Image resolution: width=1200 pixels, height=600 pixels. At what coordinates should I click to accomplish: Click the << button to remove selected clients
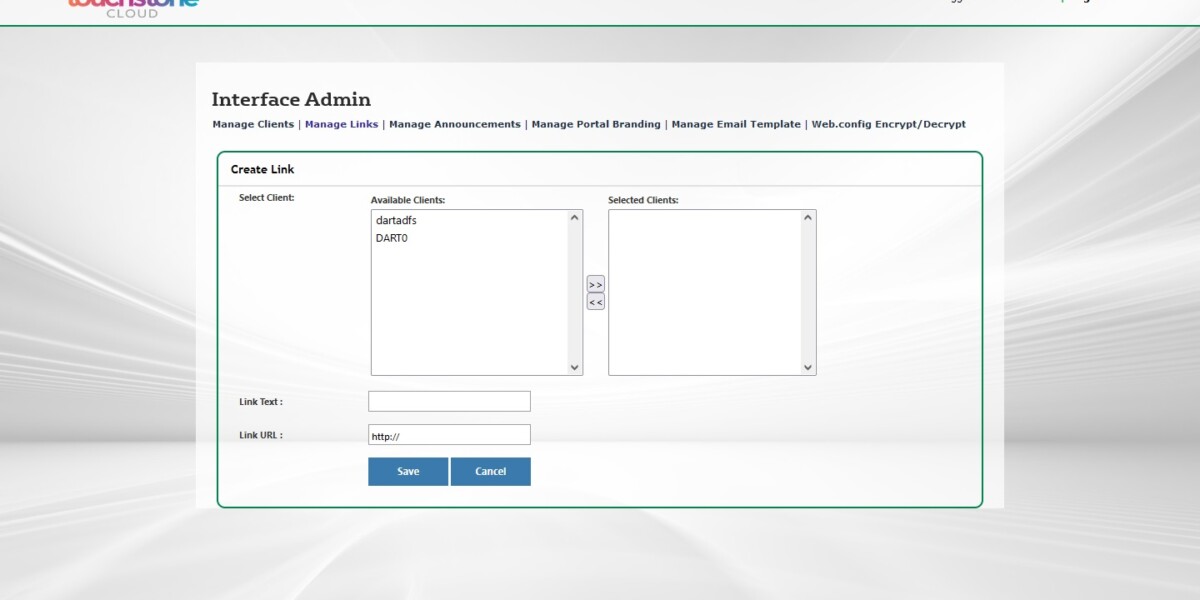pos(595,300)
